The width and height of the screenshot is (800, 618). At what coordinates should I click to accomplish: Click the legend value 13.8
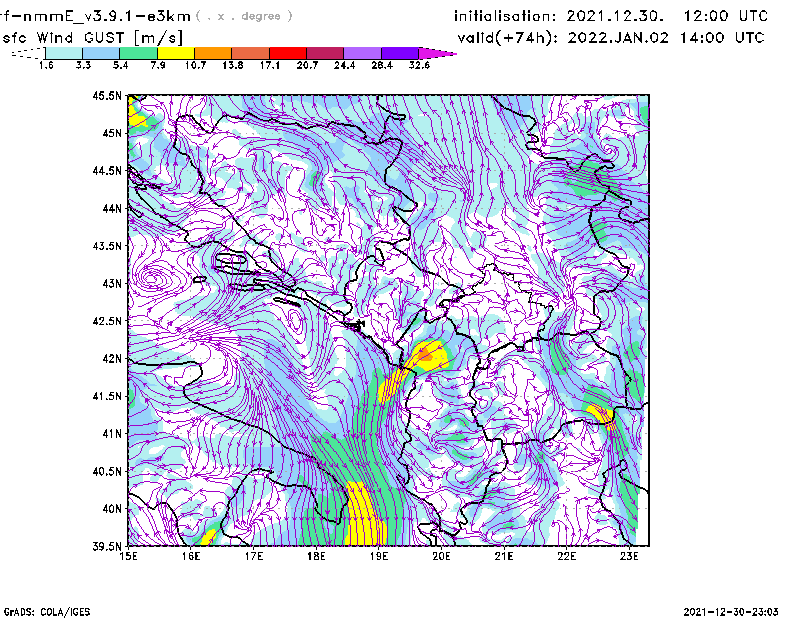click(x=233, y=65)
